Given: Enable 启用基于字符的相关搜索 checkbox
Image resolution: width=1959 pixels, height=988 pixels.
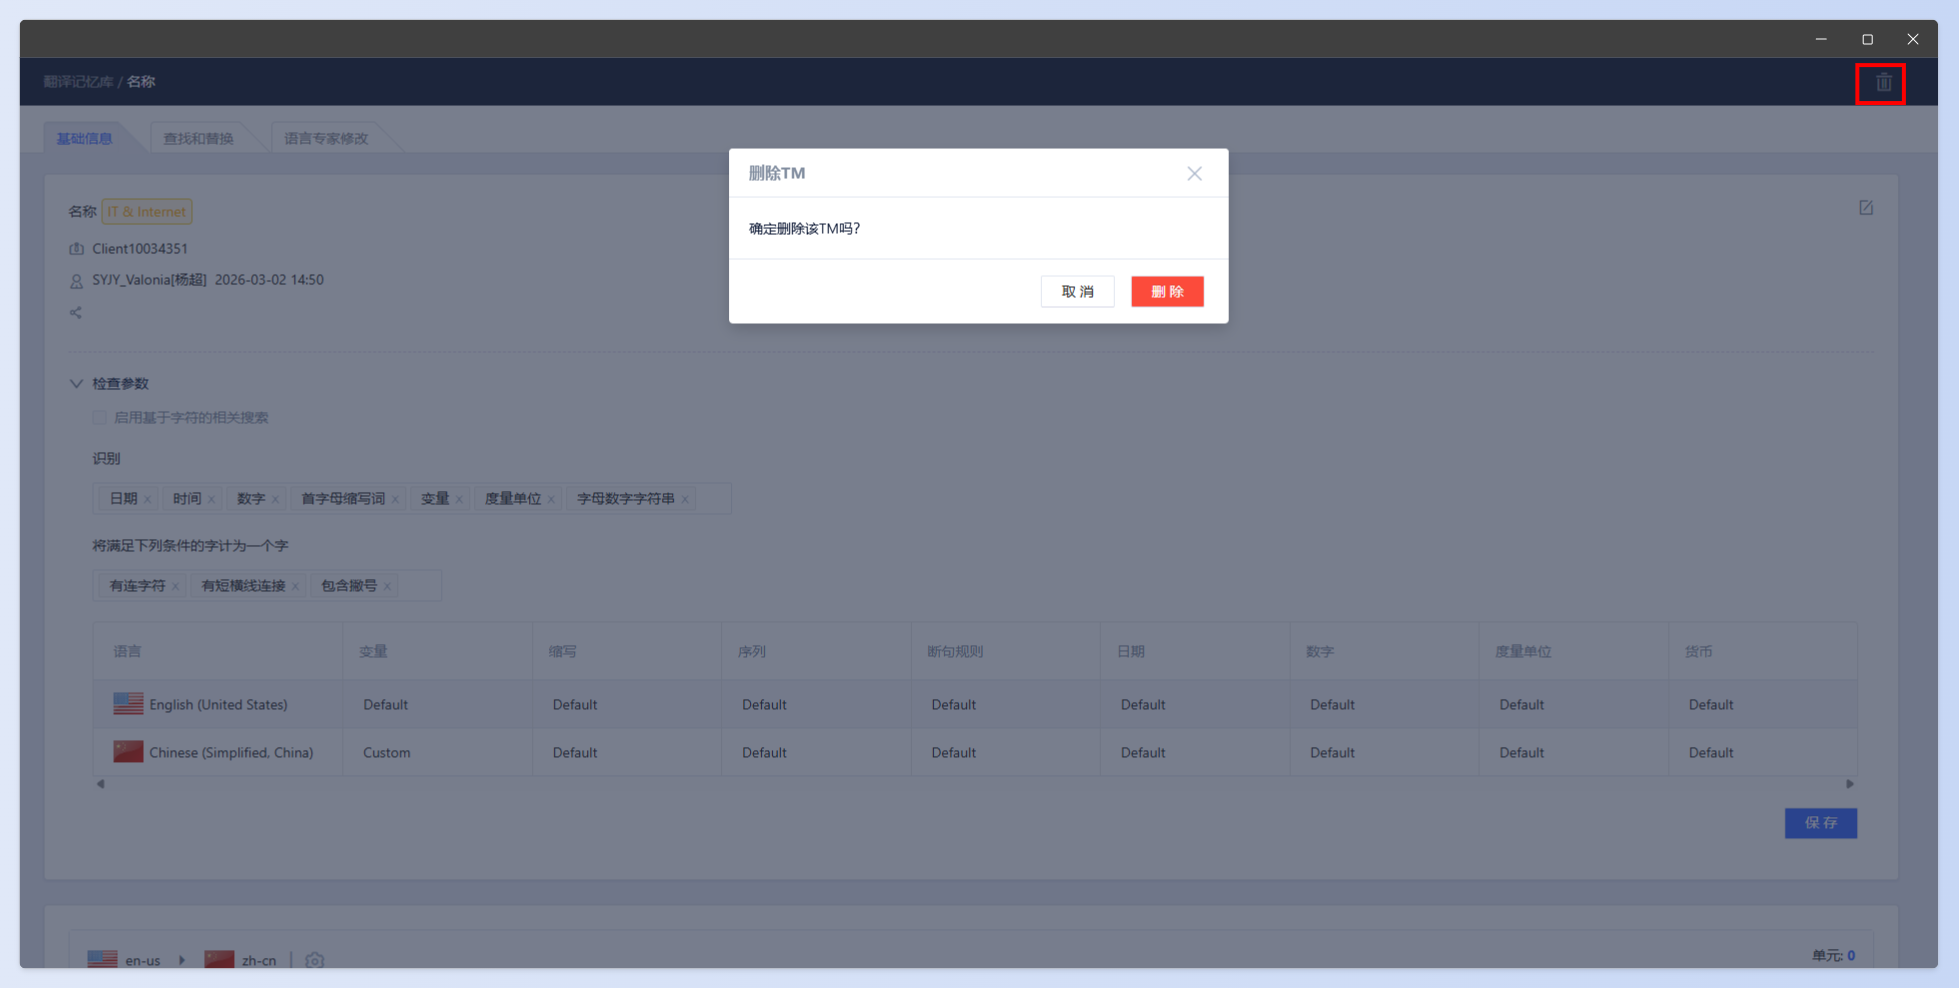Looking at the screenshot, I should pyautogui.click(x=99, y=417).
